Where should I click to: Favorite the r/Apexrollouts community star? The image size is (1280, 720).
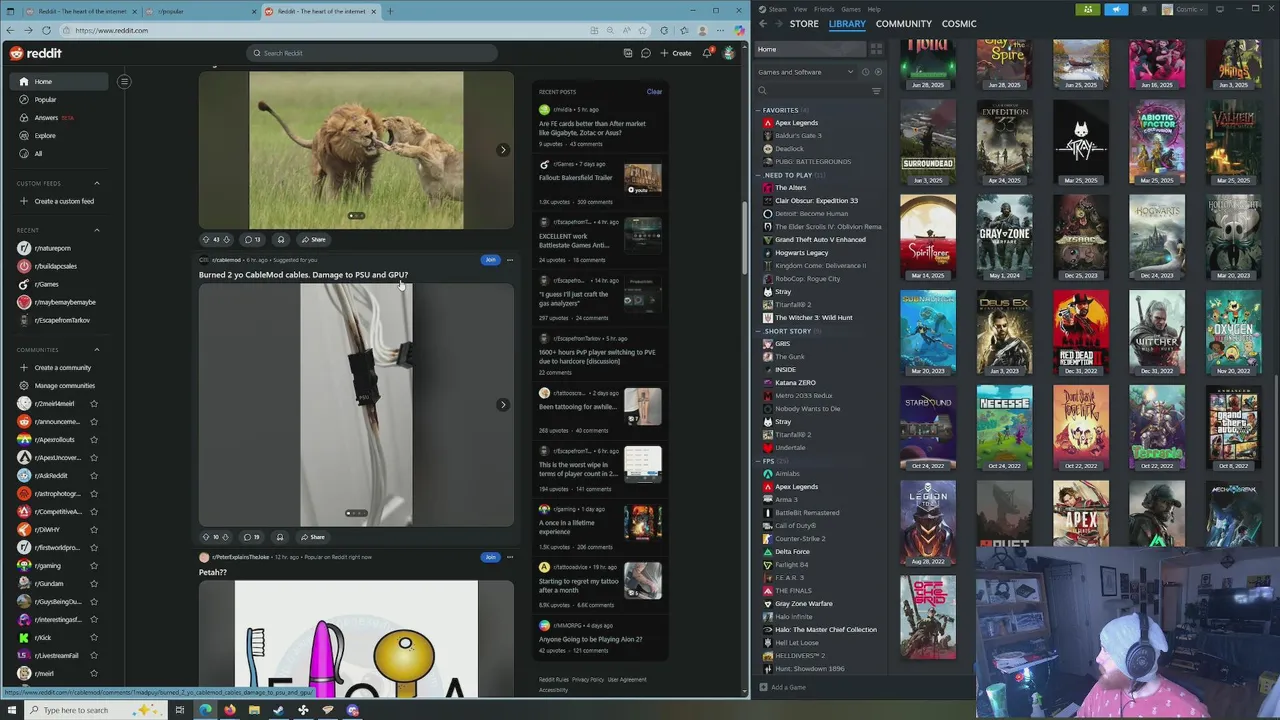click(94, 440)
